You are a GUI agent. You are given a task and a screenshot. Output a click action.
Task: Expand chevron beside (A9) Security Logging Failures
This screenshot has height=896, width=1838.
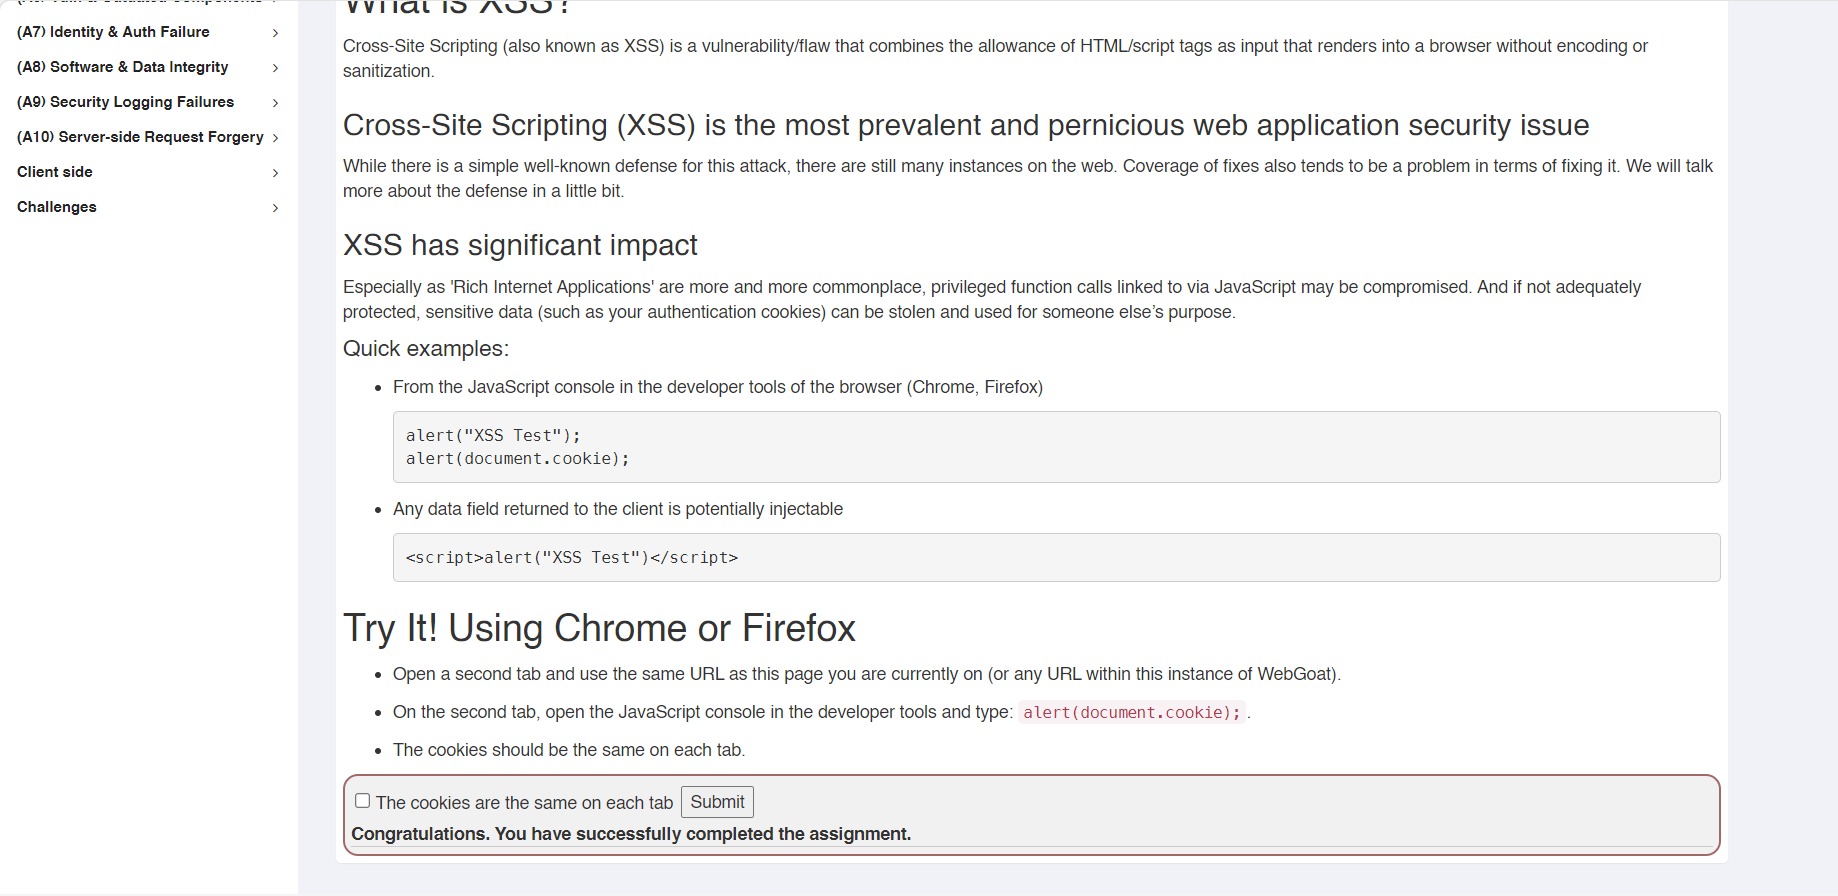[275, 103]
